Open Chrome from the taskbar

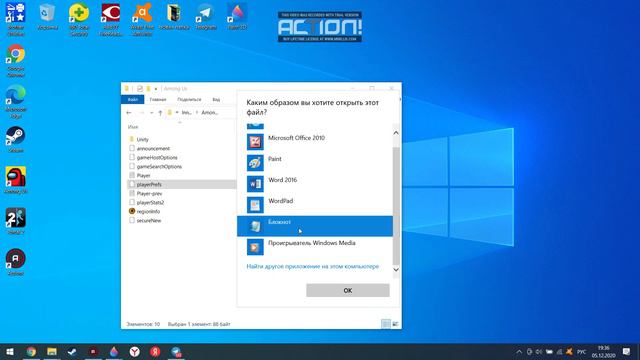[x=31, y=351]
